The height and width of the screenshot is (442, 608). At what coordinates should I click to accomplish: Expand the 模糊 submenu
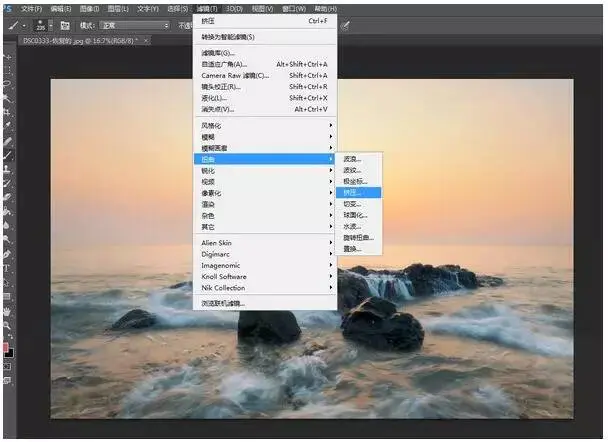click(x=265, y=136)
